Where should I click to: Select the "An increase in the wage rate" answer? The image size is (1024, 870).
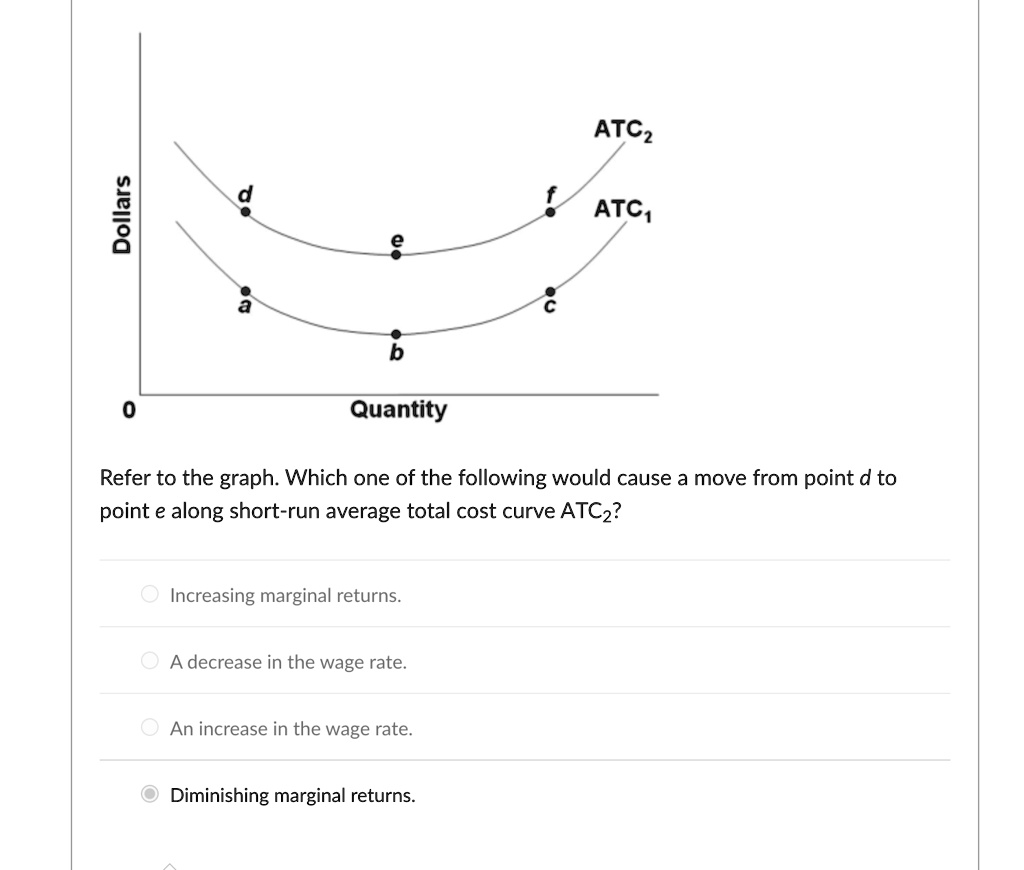tap(148, 727)
